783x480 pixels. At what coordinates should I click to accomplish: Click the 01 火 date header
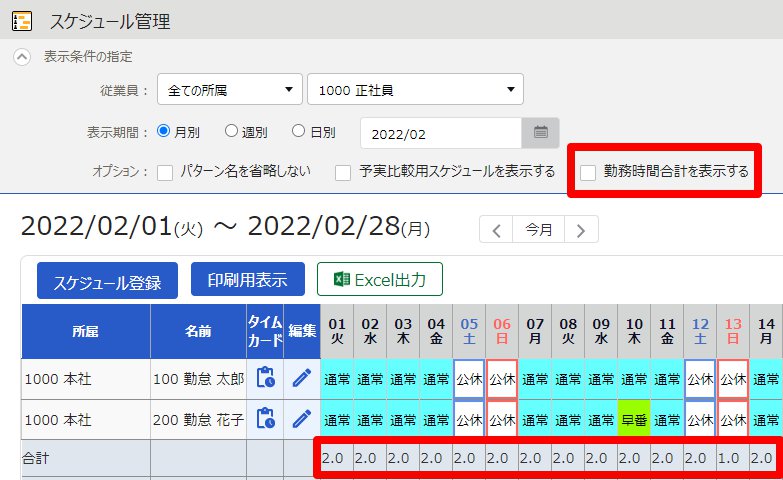click(337, 331)
